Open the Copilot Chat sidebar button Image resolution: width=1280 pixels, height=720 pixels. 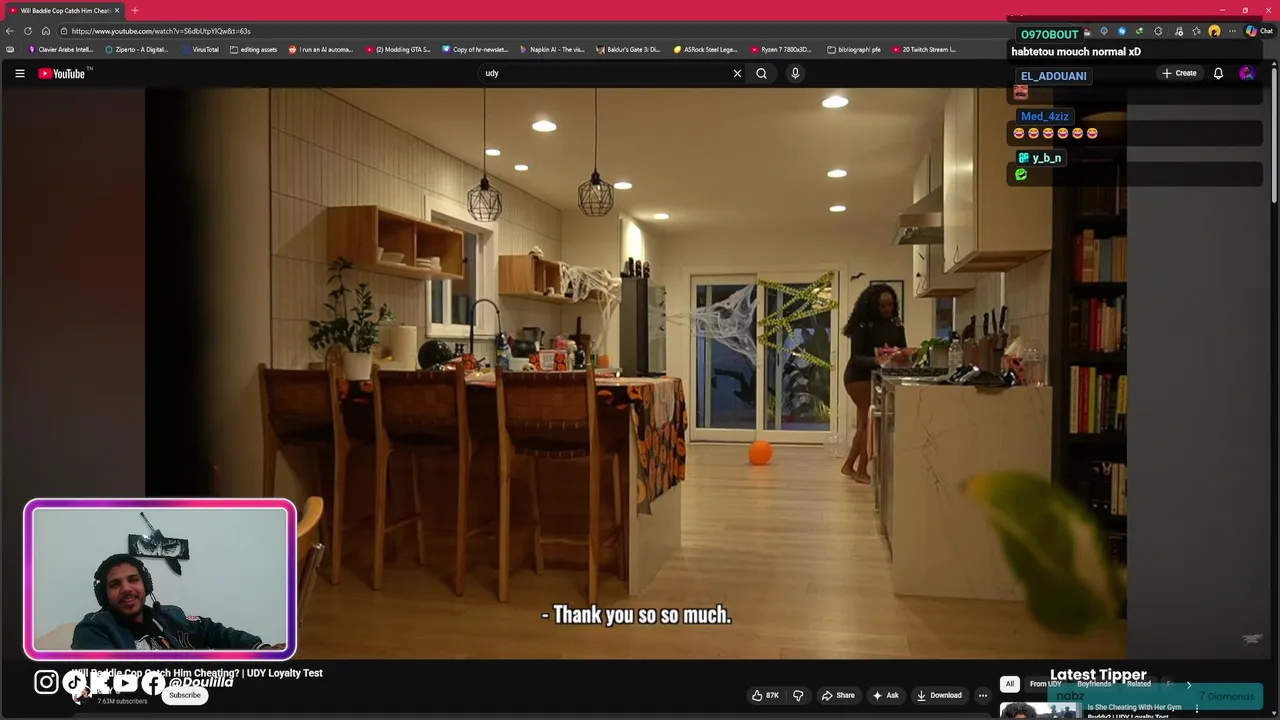click(x=1260, y=31)
